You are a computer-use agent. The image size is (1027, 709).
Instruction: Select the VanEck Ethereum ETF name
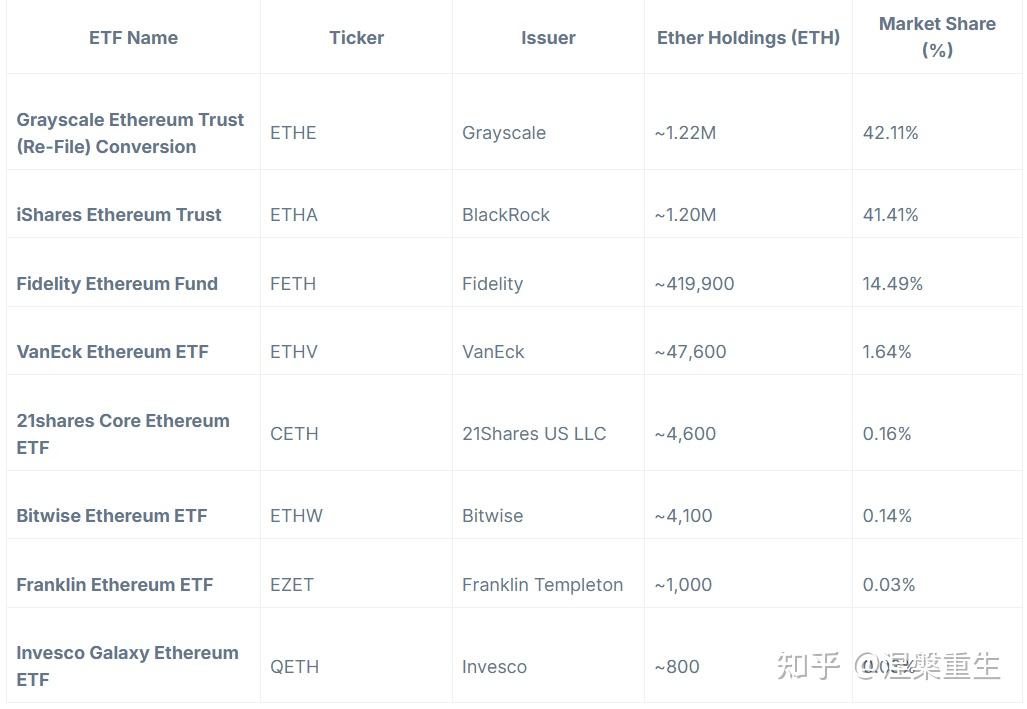[x=113, y=352]
